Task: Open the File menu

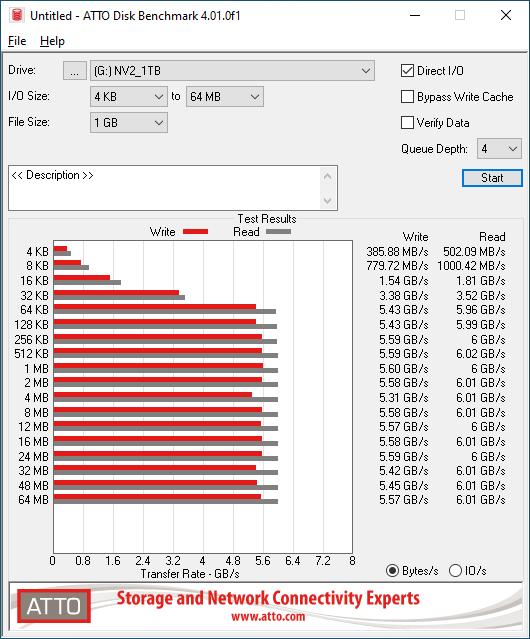Action: pyautogui.click(x=17, y=41)
